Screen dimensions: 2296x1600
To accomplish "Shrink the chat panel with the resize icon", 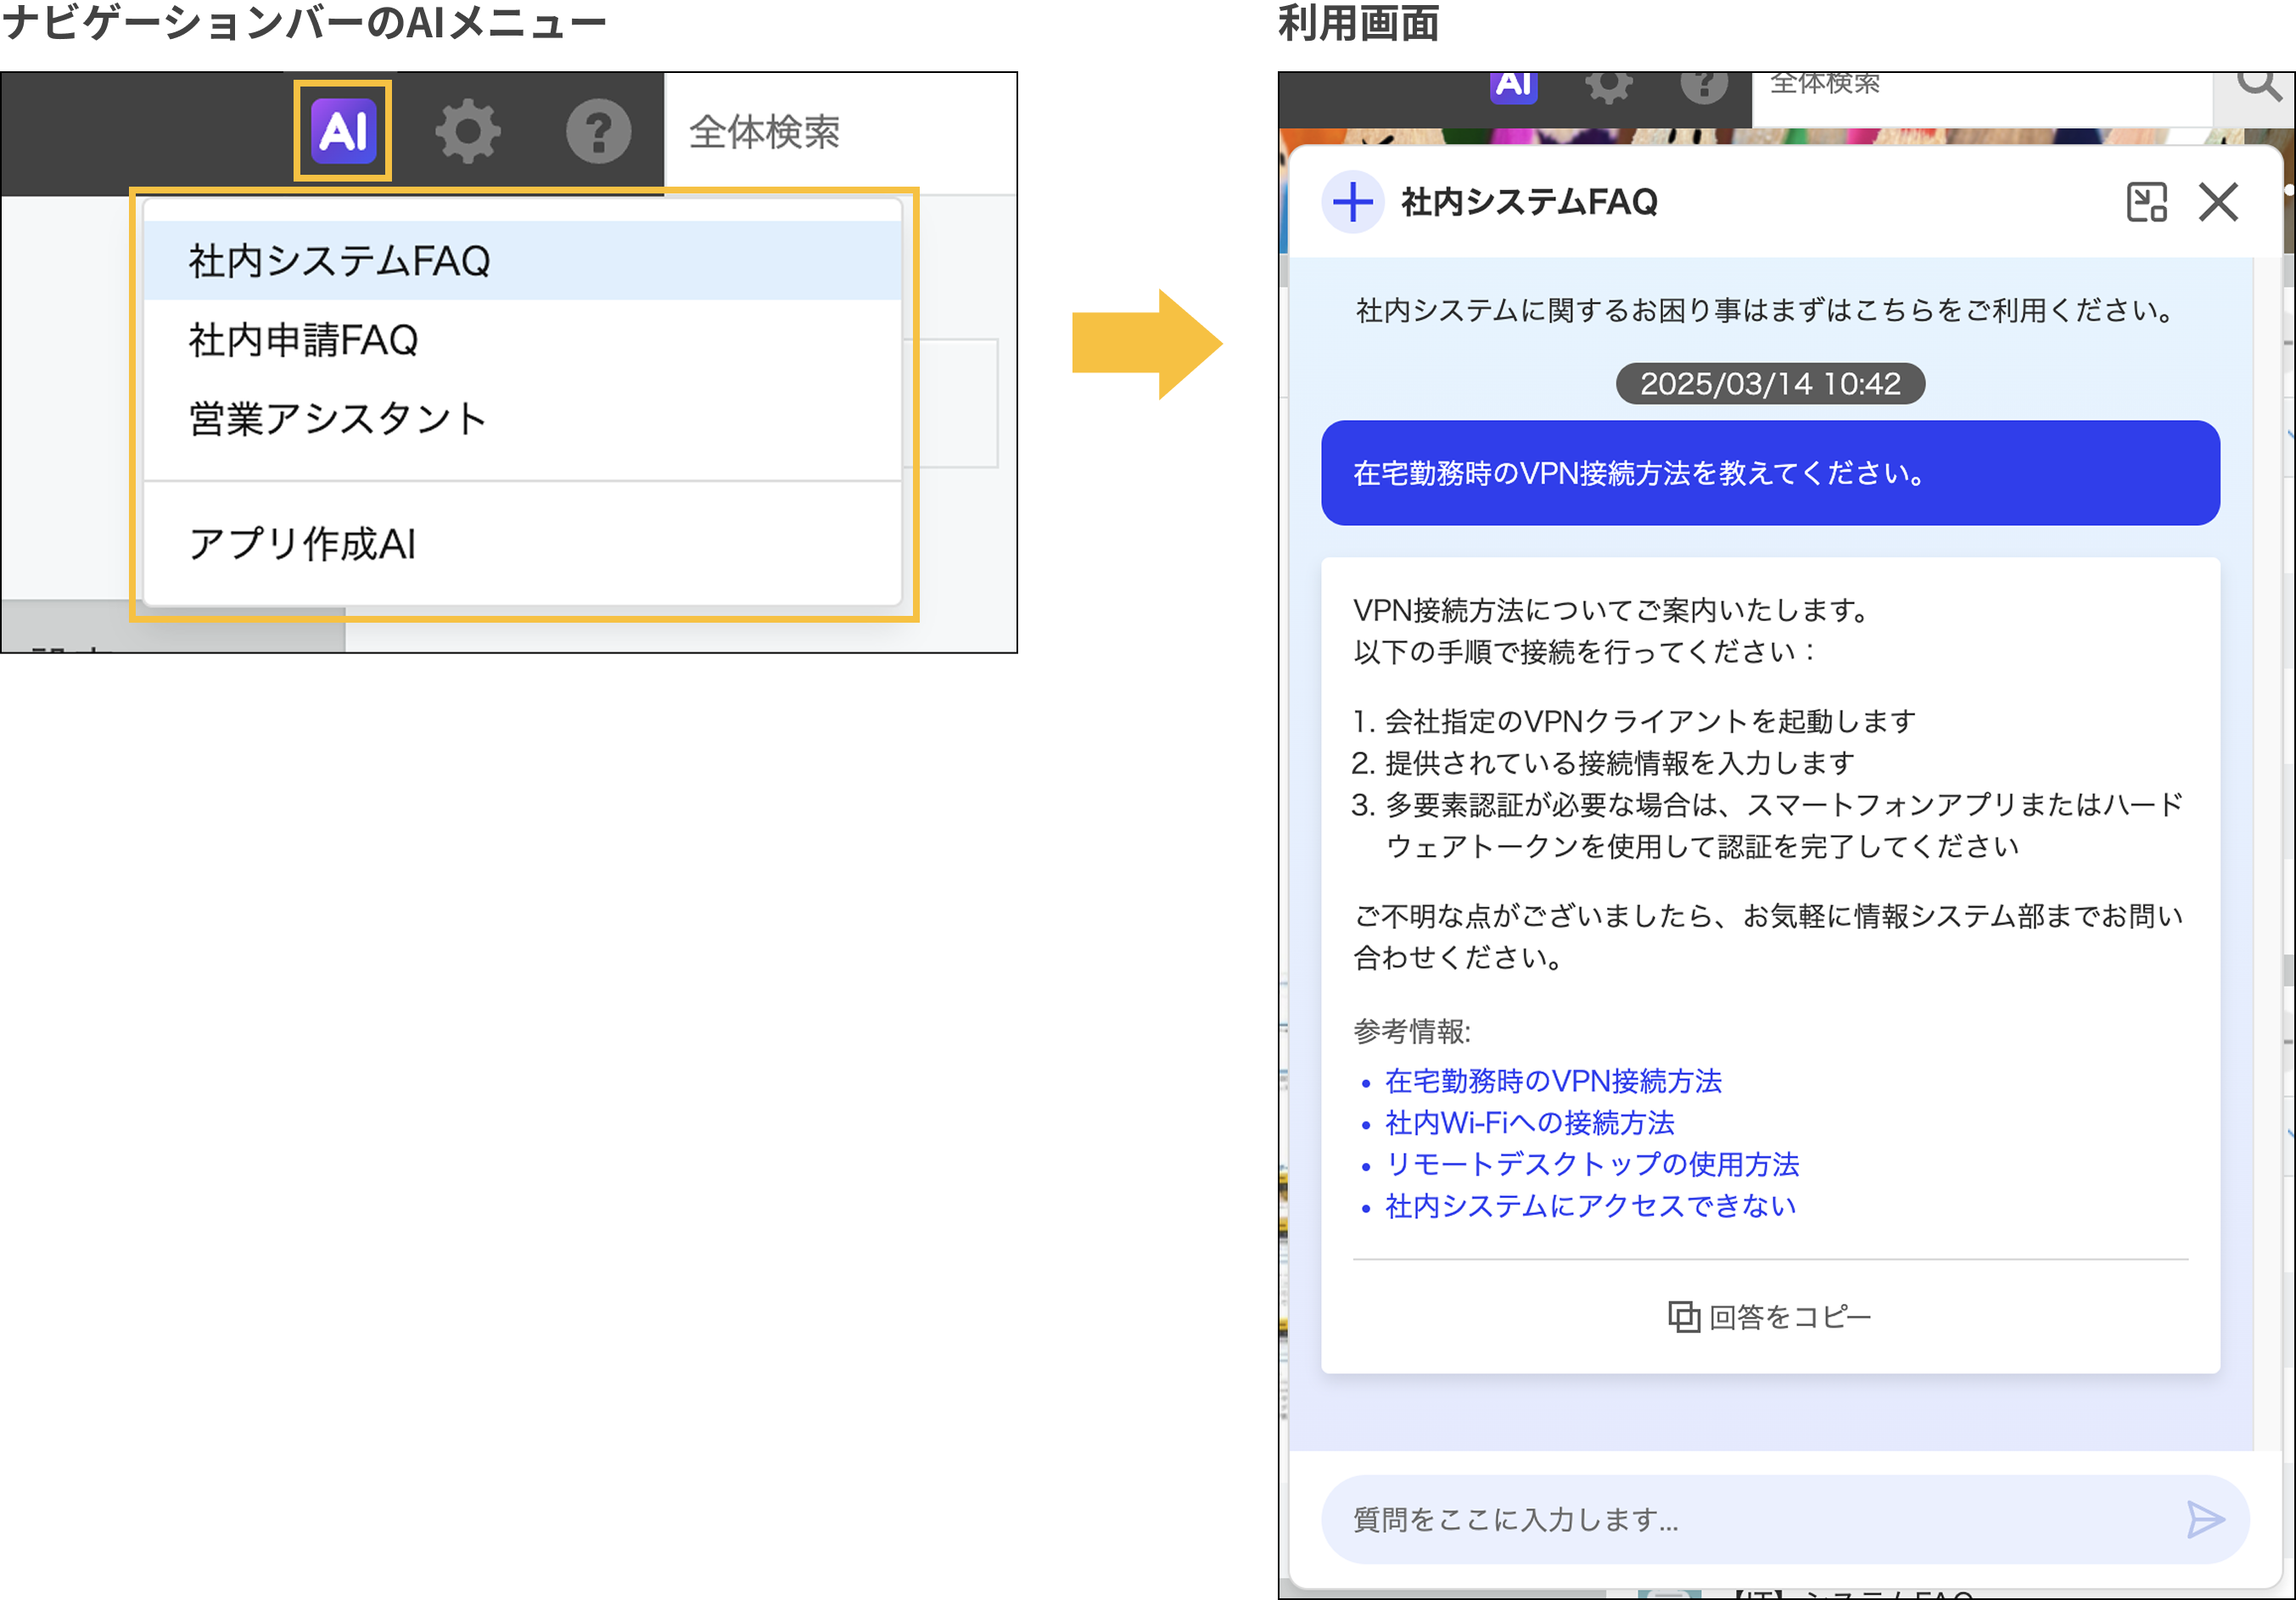I will 2146,202.
